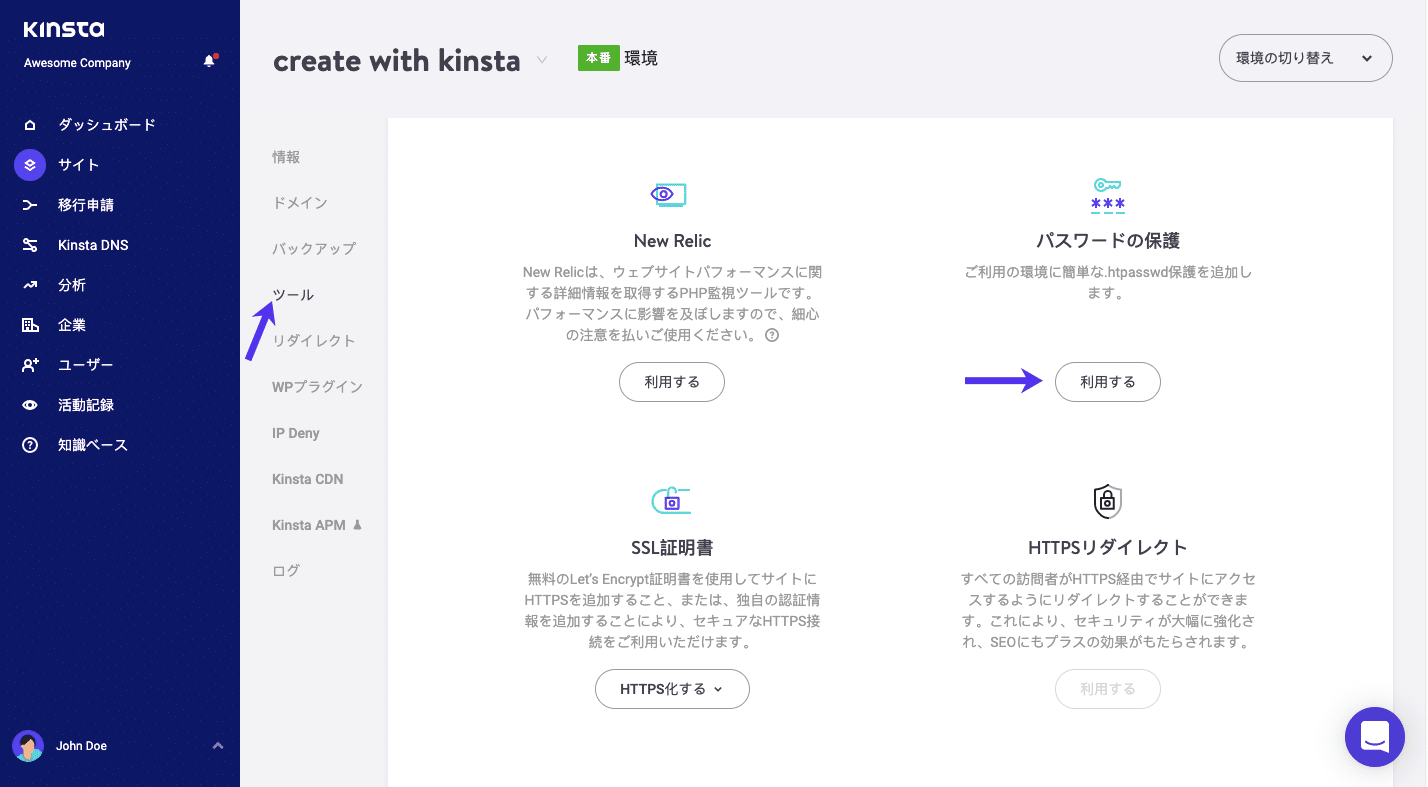
Task: Open Kinsta DNS from the sidebar icon
Action: [x=29, y=244]
